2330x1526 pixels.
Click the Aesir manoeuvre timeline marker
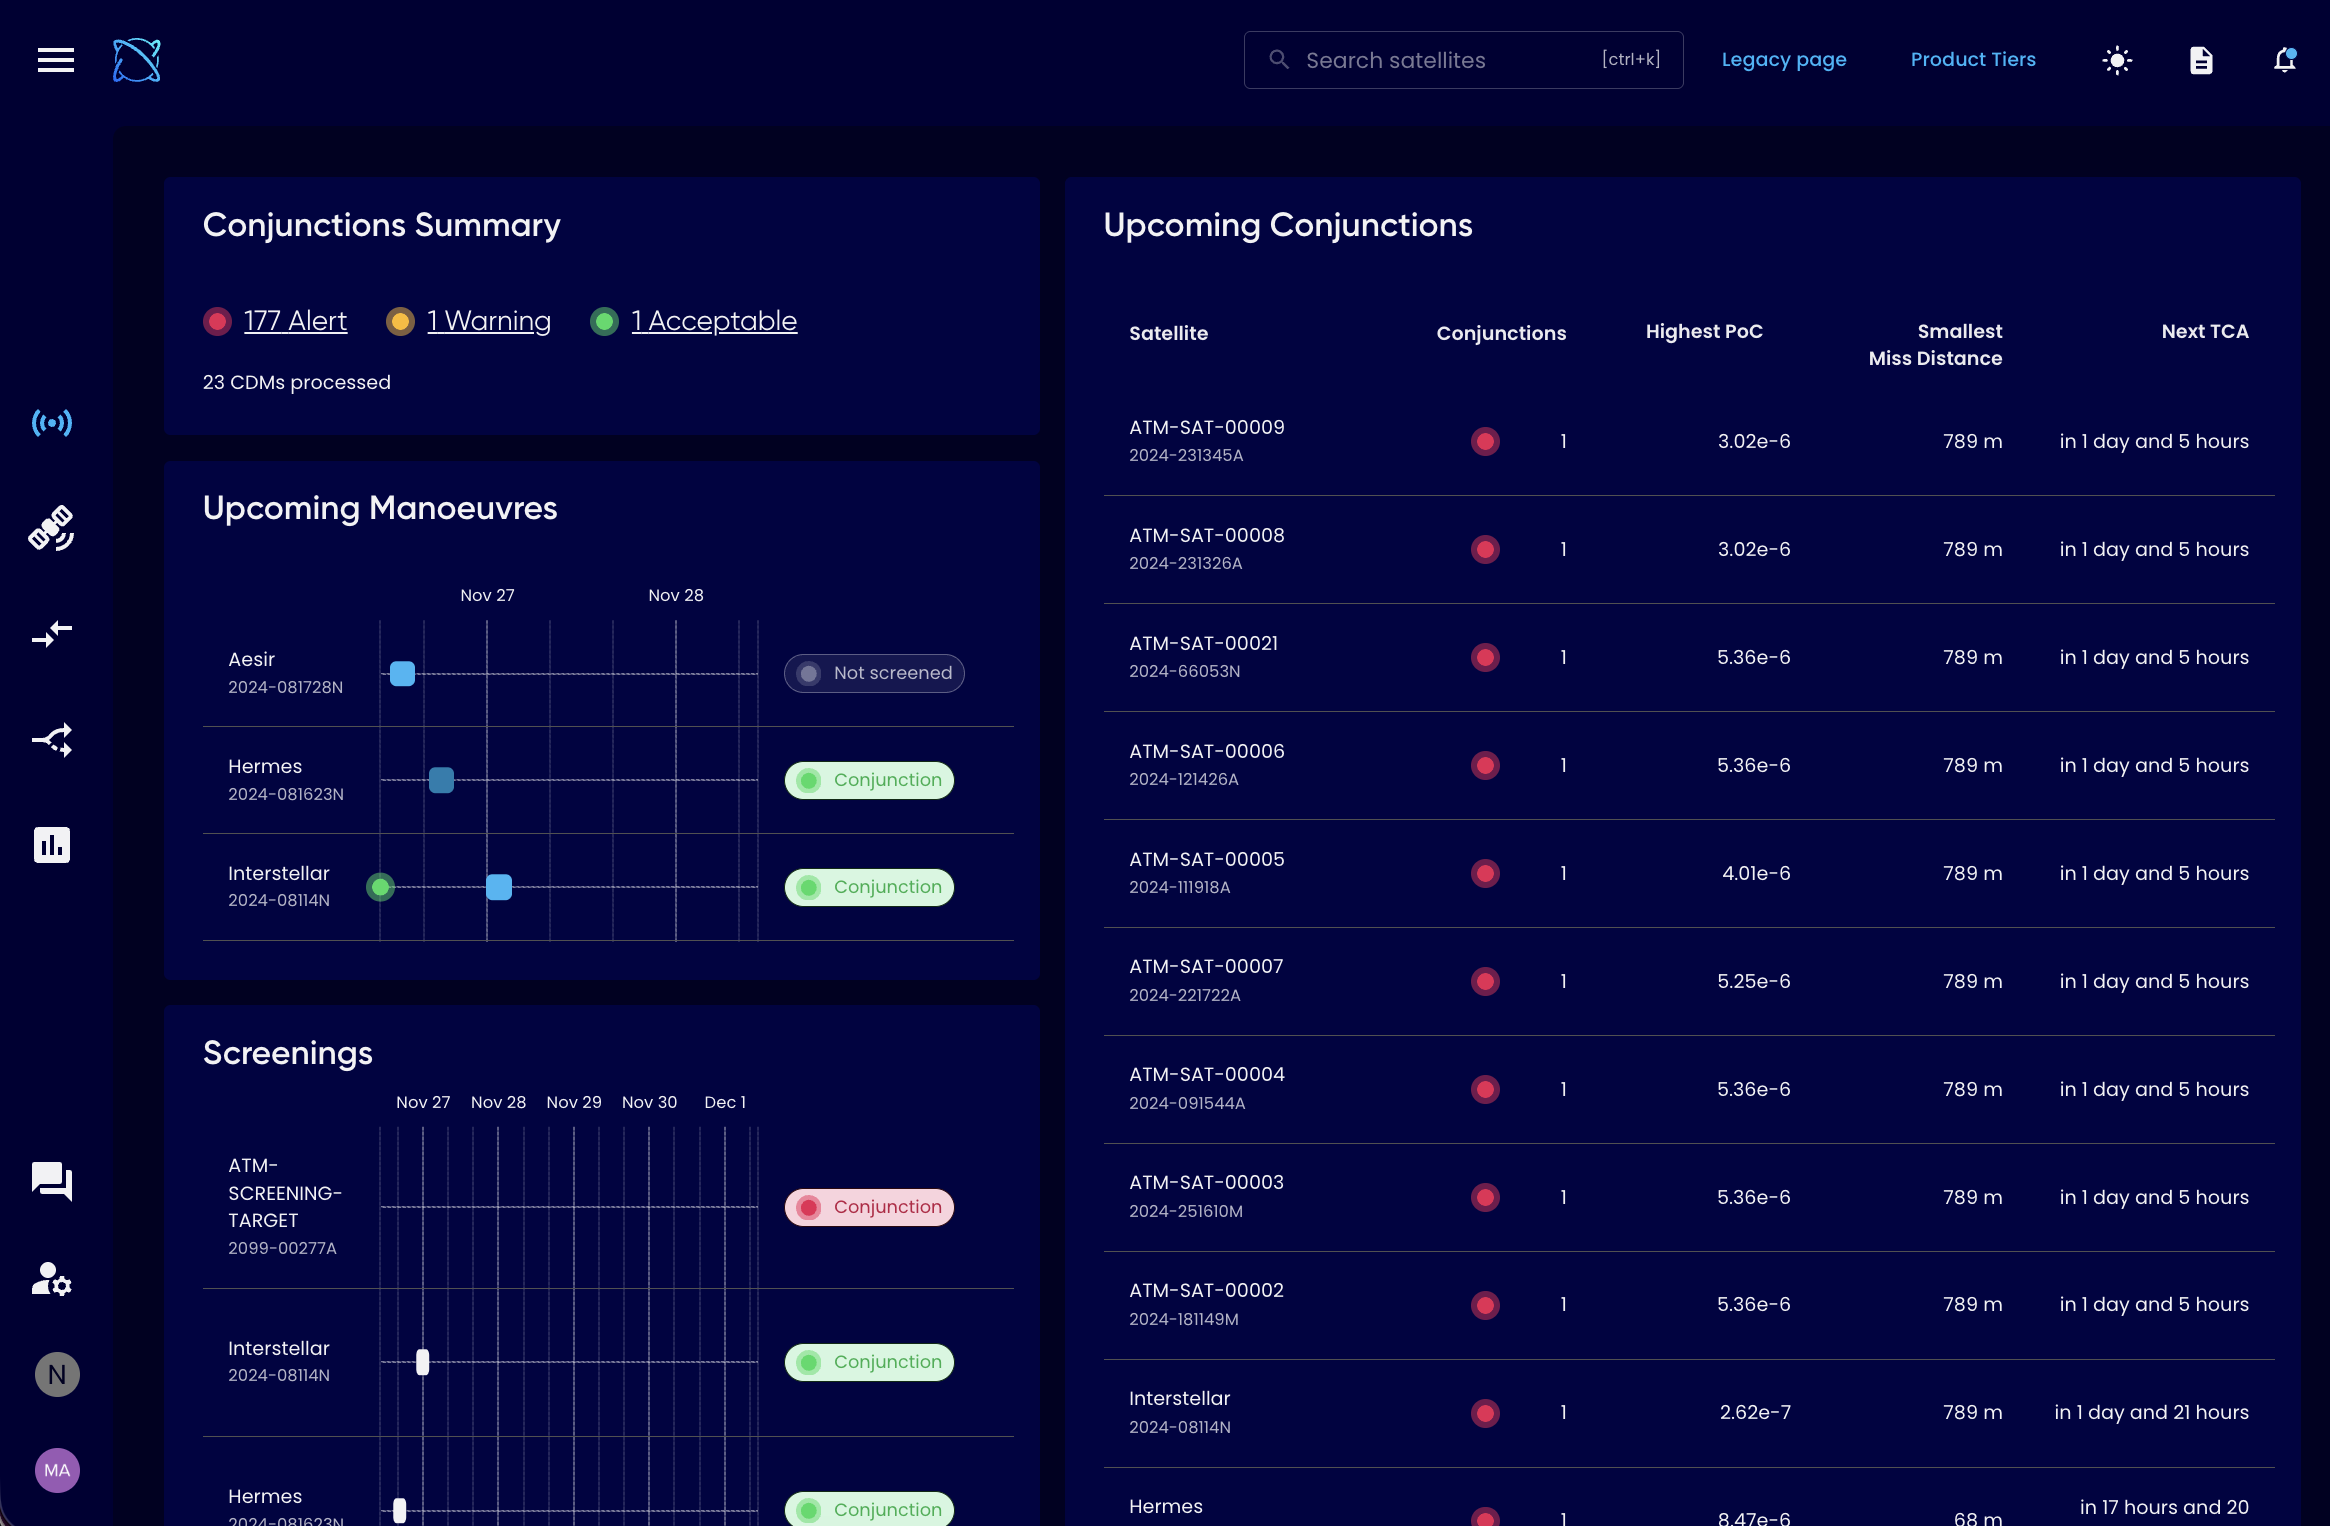pyautogui.click(x=403, y=674)
